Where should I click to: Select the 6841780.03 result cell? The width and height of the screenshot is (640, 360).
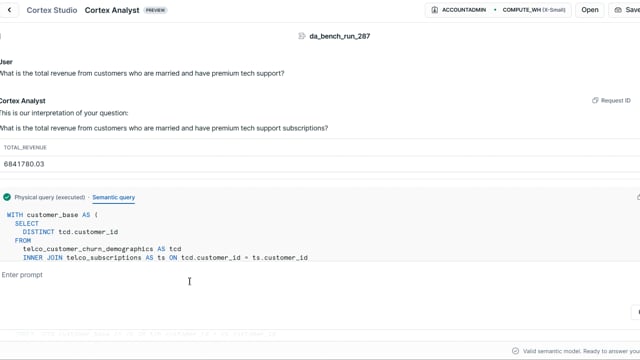pyautogui.click(x=24, y=164)
